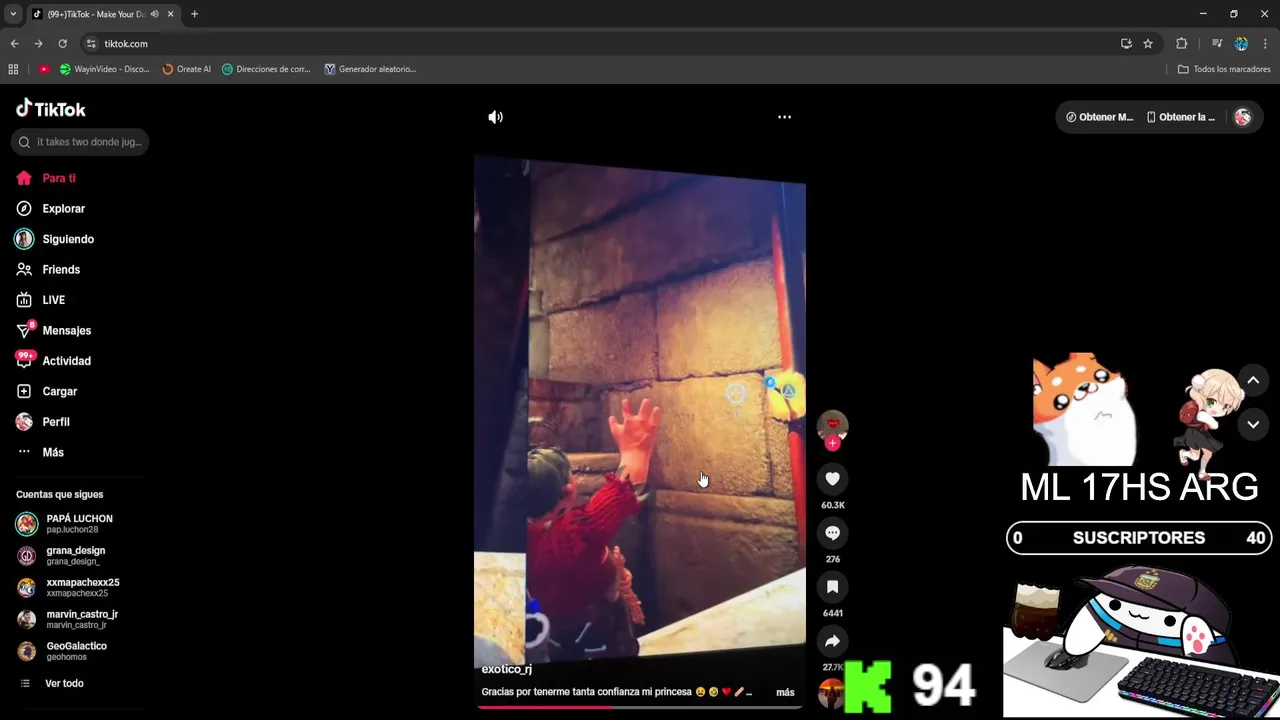Expand followed accounts with Ver todo
Image resolution: width=1280 pixels, height=720 pixels.
click(x=64, y=684)
